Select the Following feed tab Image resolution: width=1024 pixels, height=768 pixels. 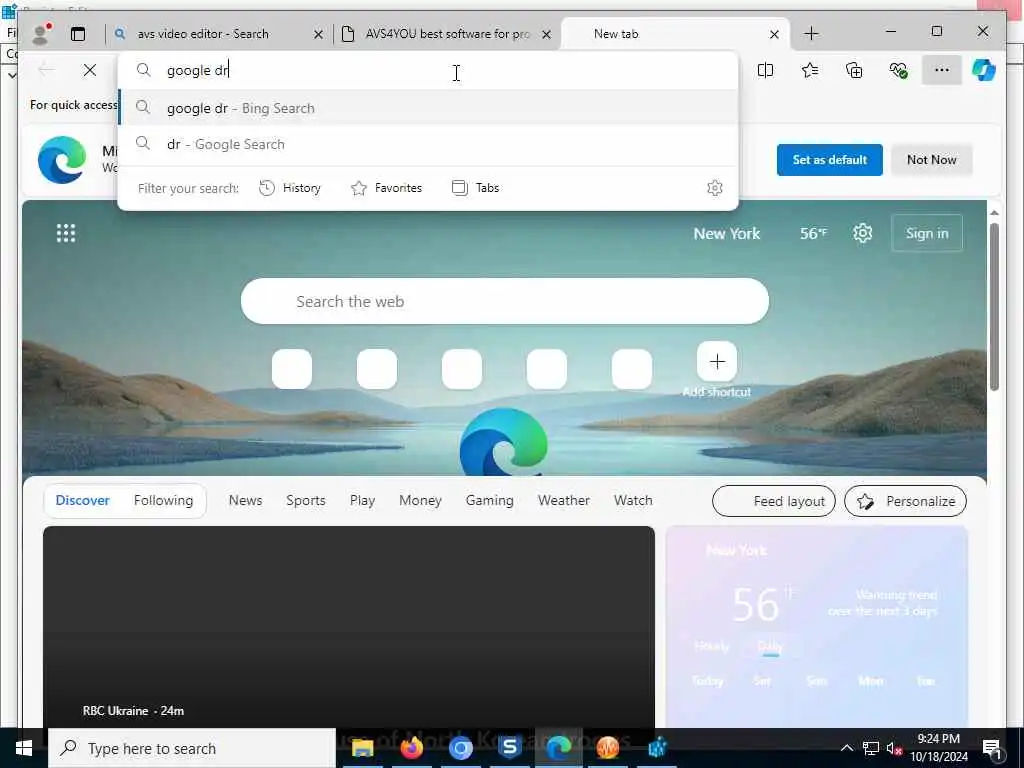(163, 500)
